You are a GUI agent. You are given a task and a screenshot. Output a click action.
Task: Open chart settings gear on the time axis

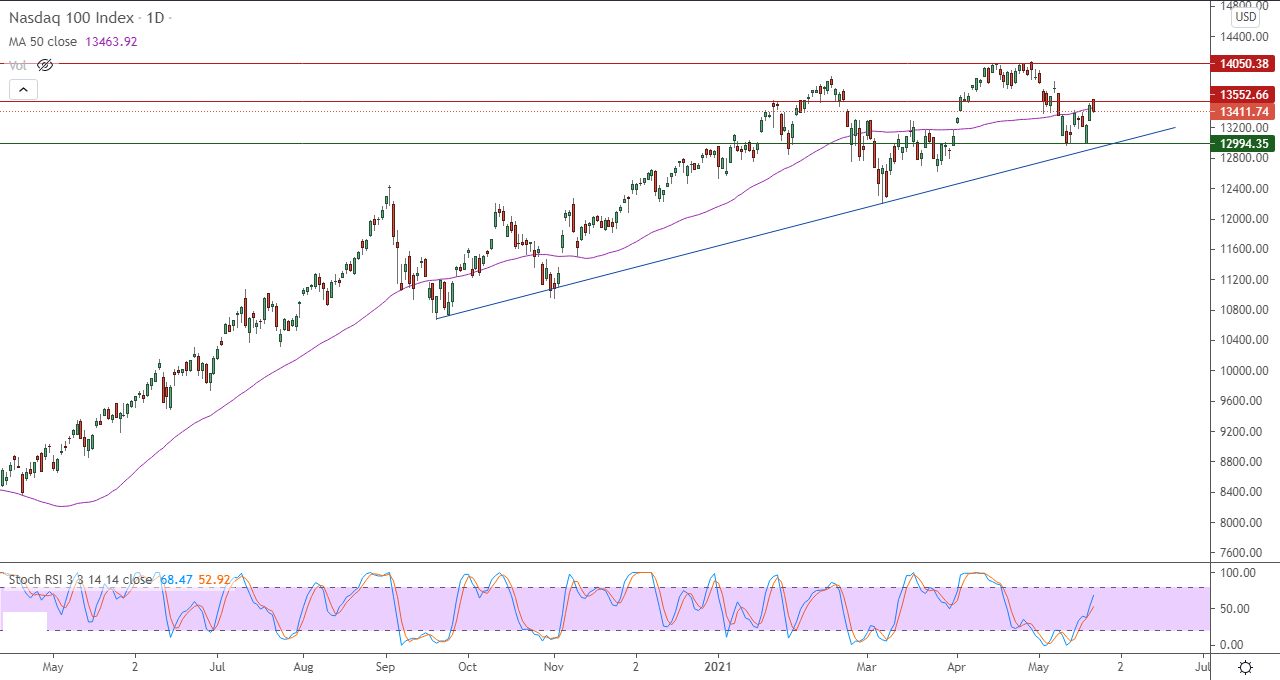(x=1245, y=667)
